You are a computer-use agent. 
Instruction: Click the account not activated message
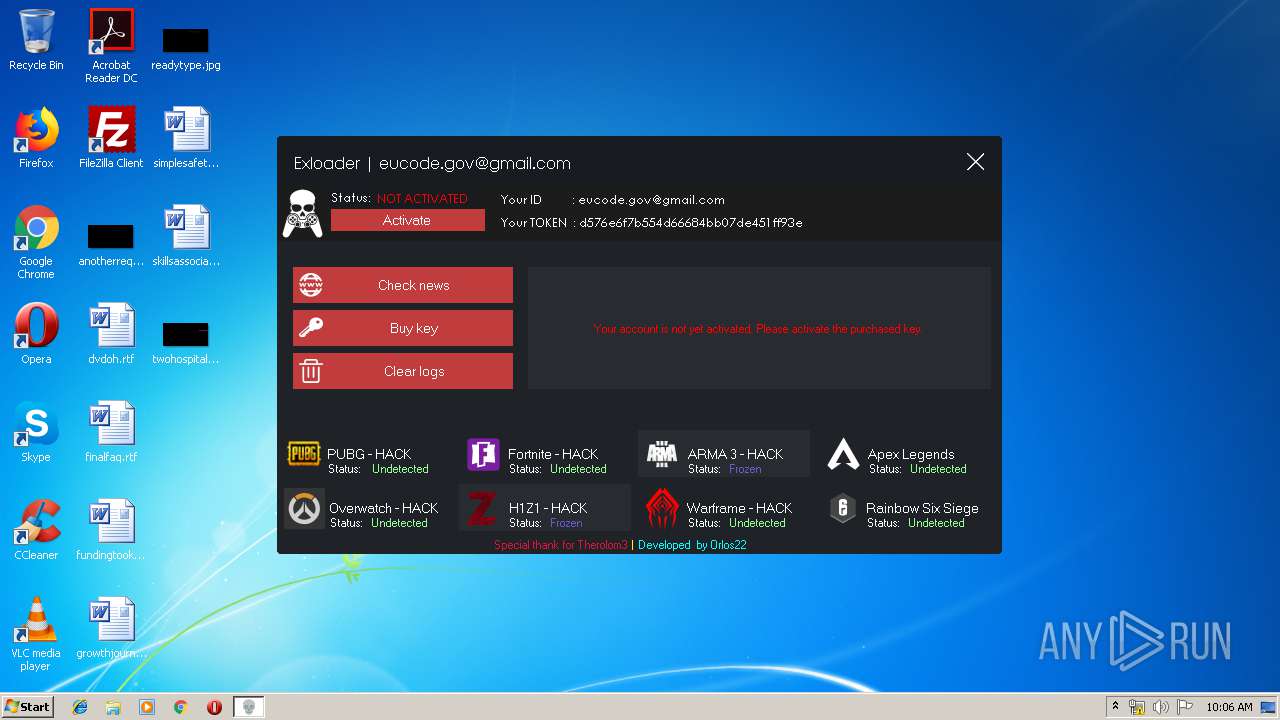pyautogui.click(x=758, y=328)
